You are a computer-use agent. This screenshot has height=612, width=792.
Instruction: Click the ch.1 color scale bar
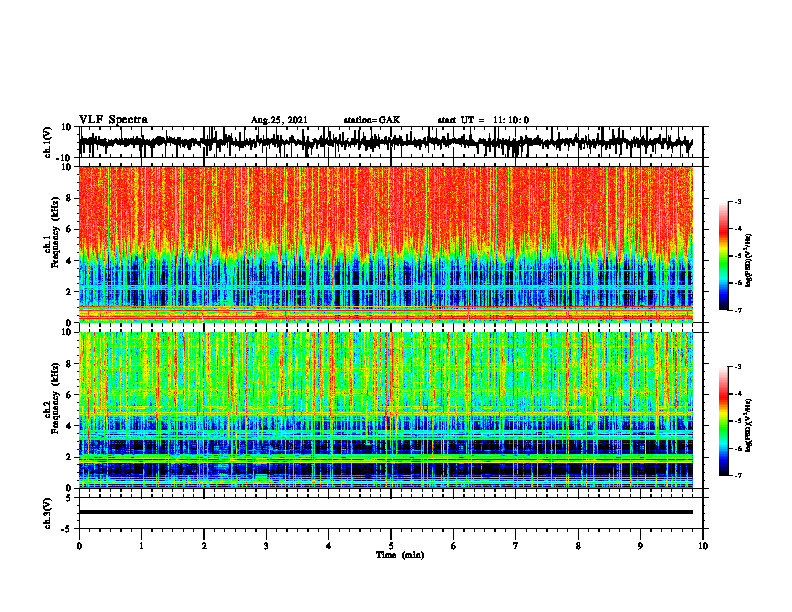[723, 256]
